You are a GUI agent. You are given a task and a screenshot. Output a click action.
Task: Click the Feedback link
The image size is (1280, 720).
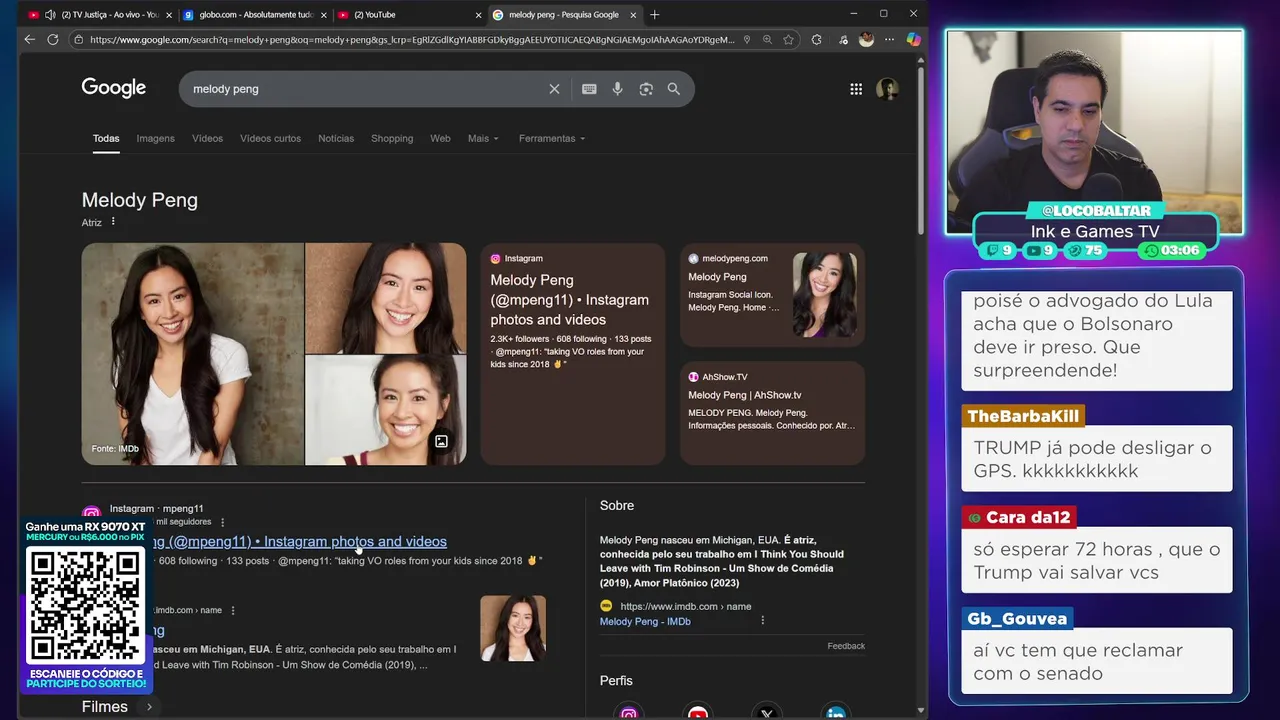click(846, 646)
